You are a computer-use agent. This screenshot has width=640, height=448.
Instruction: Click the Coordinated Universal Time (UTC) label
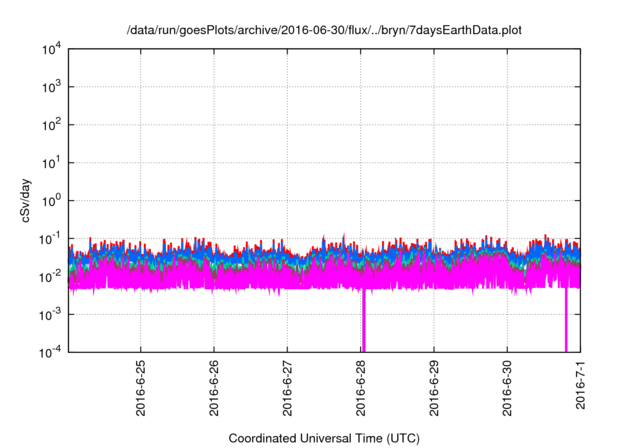tap(324, 438)
